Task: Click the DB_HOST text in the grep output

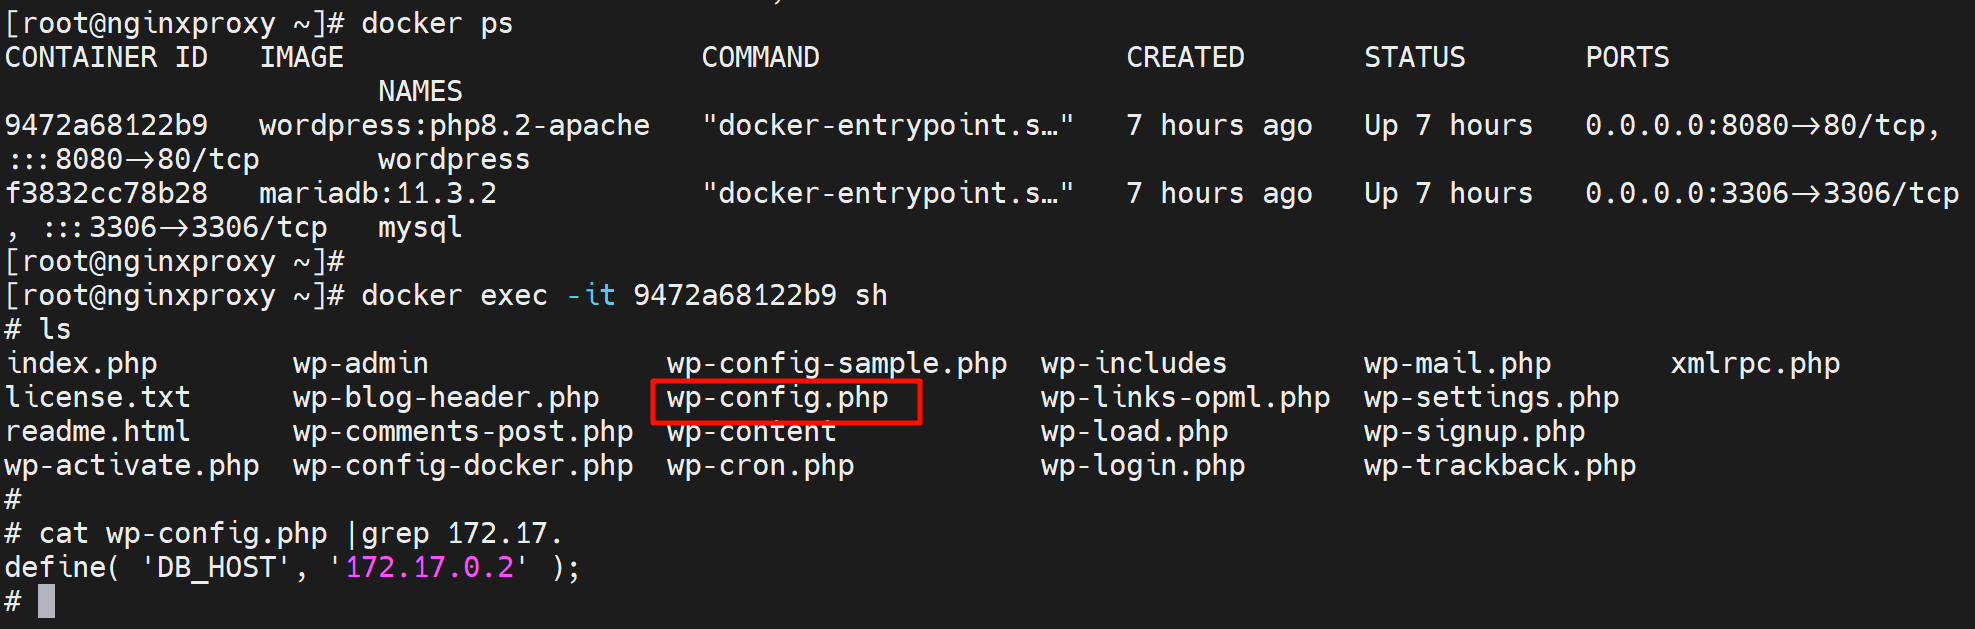Action: coord(216,568)
